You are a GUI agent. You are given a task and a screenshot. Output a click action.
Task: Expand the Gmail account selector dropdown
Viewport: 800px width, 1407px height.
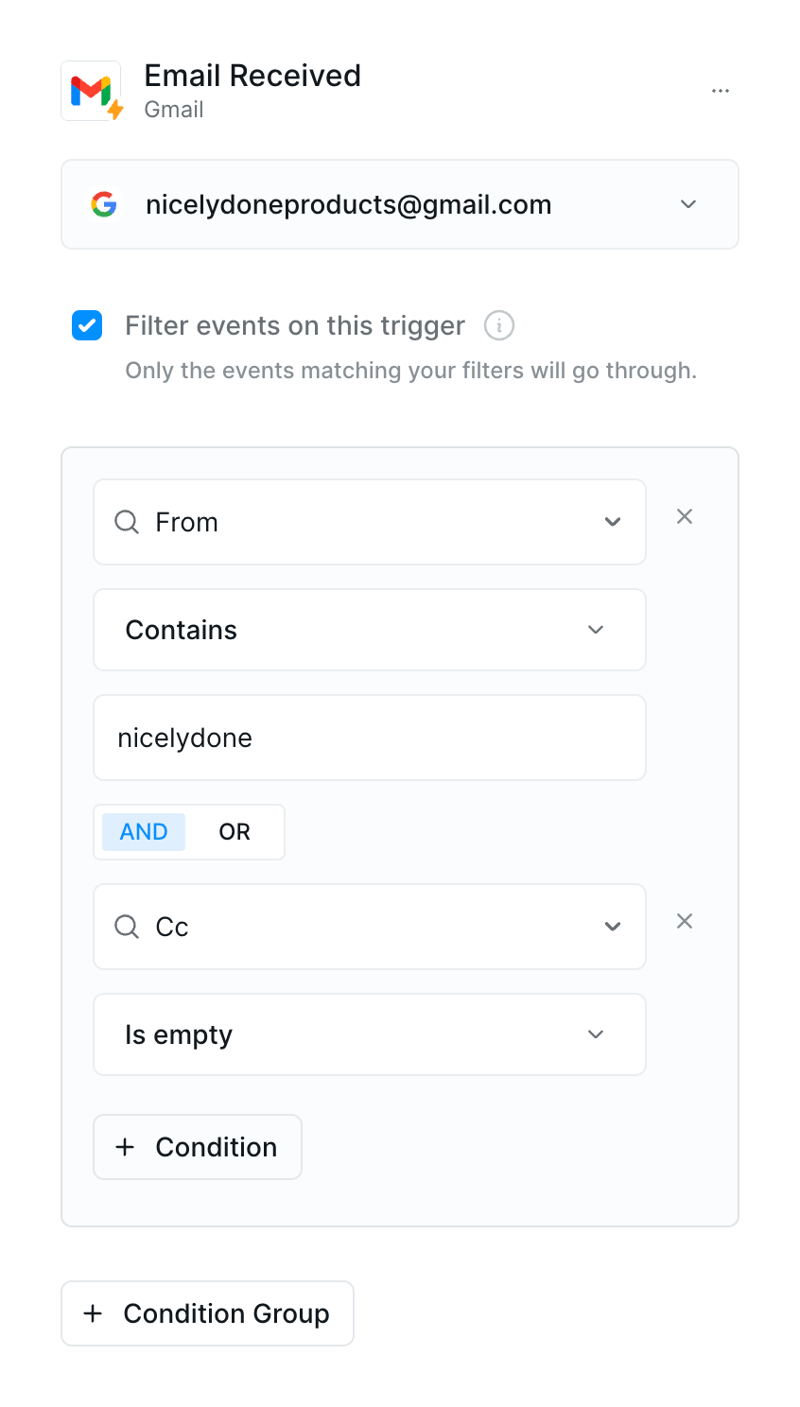(x=688, y=204)
